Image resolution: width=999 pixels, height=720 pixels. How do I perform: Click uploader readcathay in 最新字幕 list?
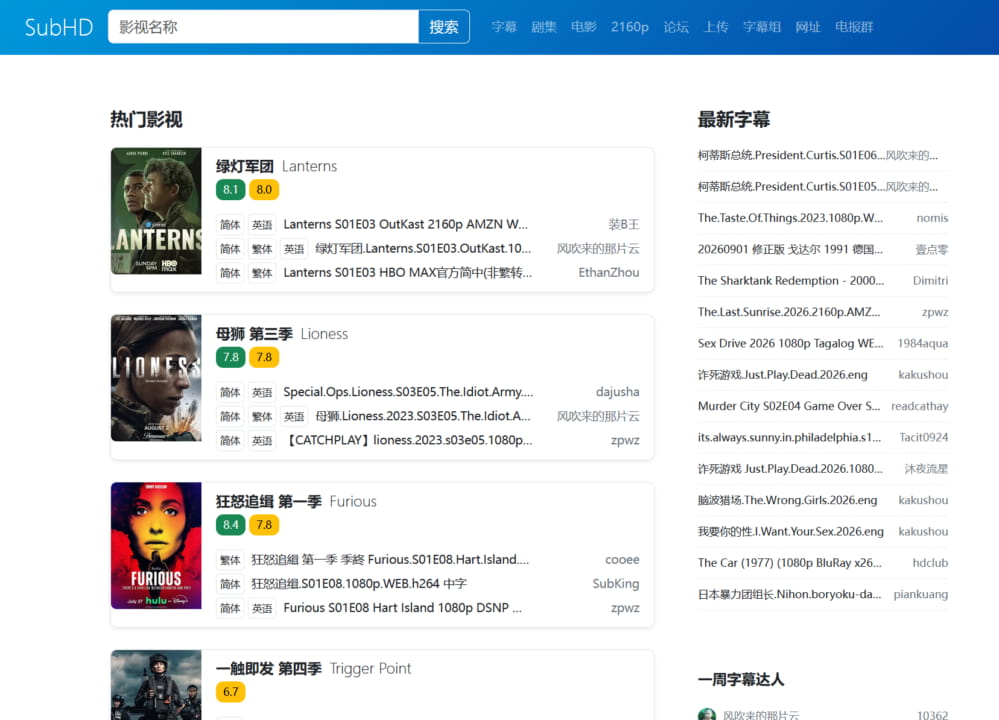pos(919,406)
